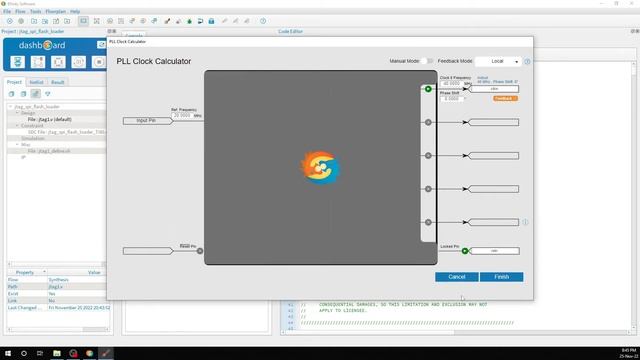
Task: Collapse the Constraint tree node
Action: pos(17,126)
